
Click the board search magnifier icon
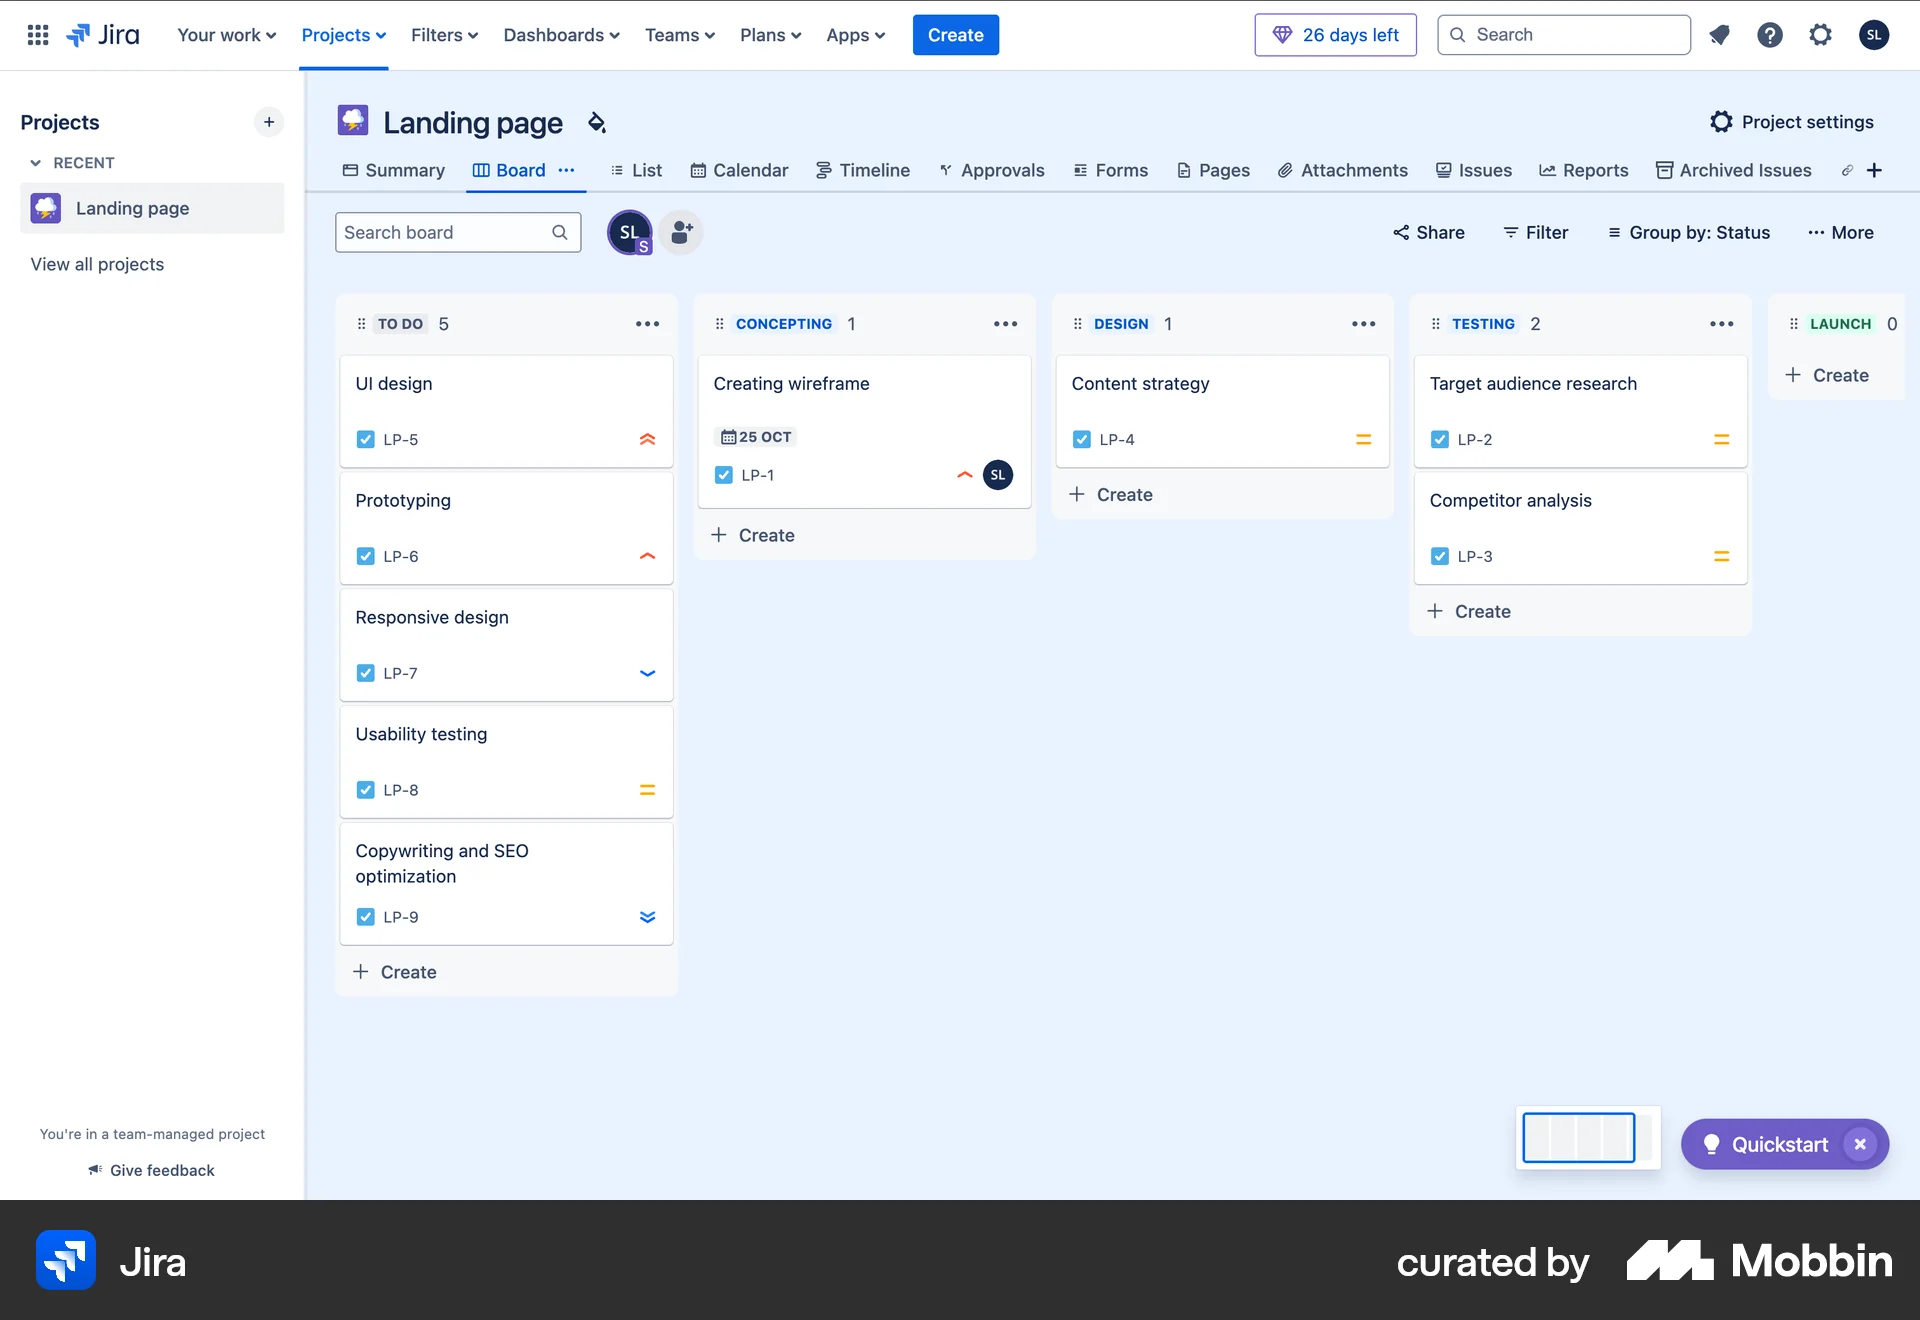click(x=560, y=232)
